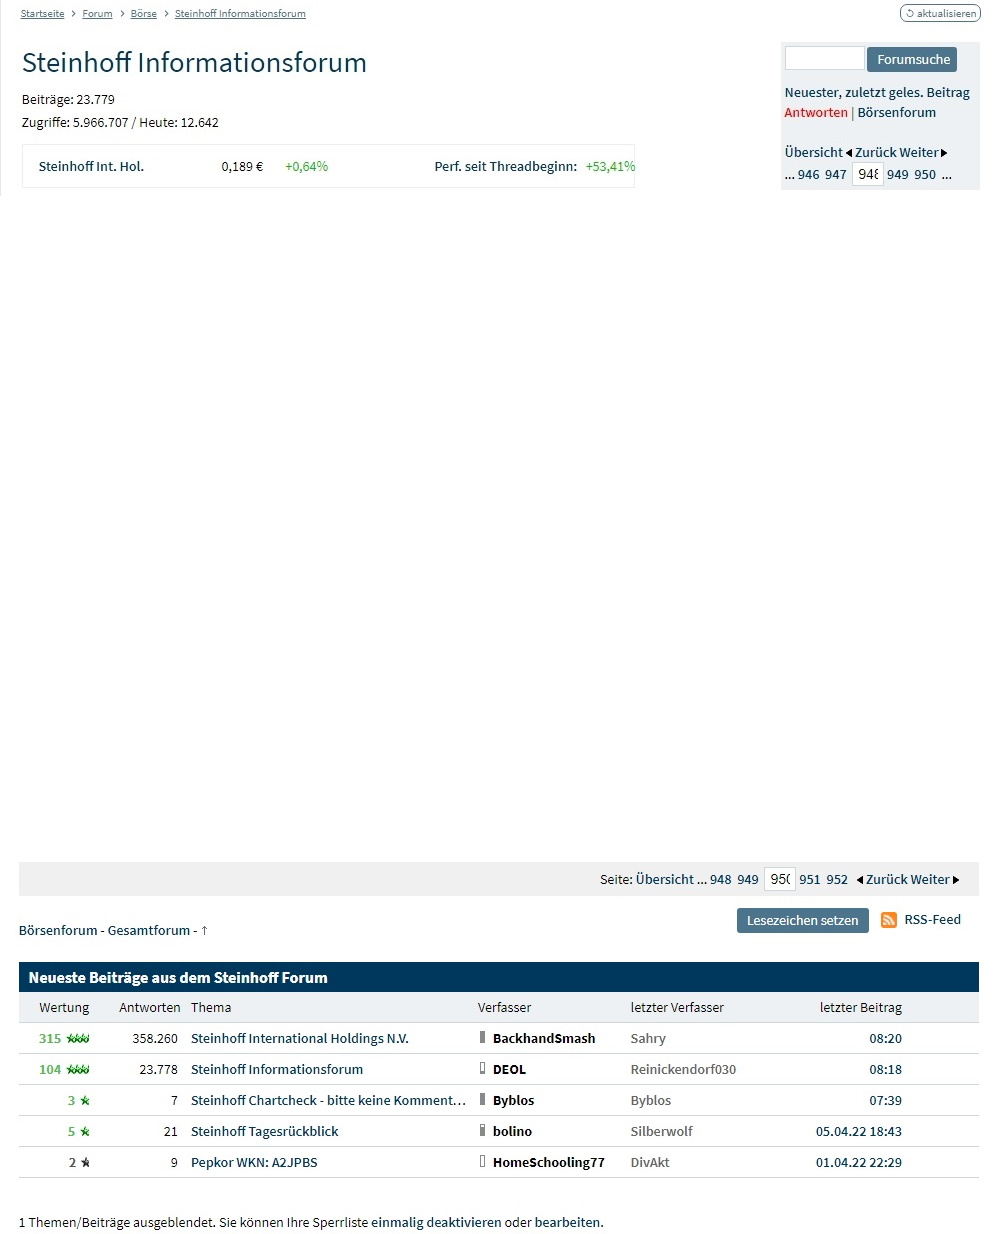
Task: Open last post dated 05.04.22 18:43
Action: pyautogui.click(x=859, y=1132)
